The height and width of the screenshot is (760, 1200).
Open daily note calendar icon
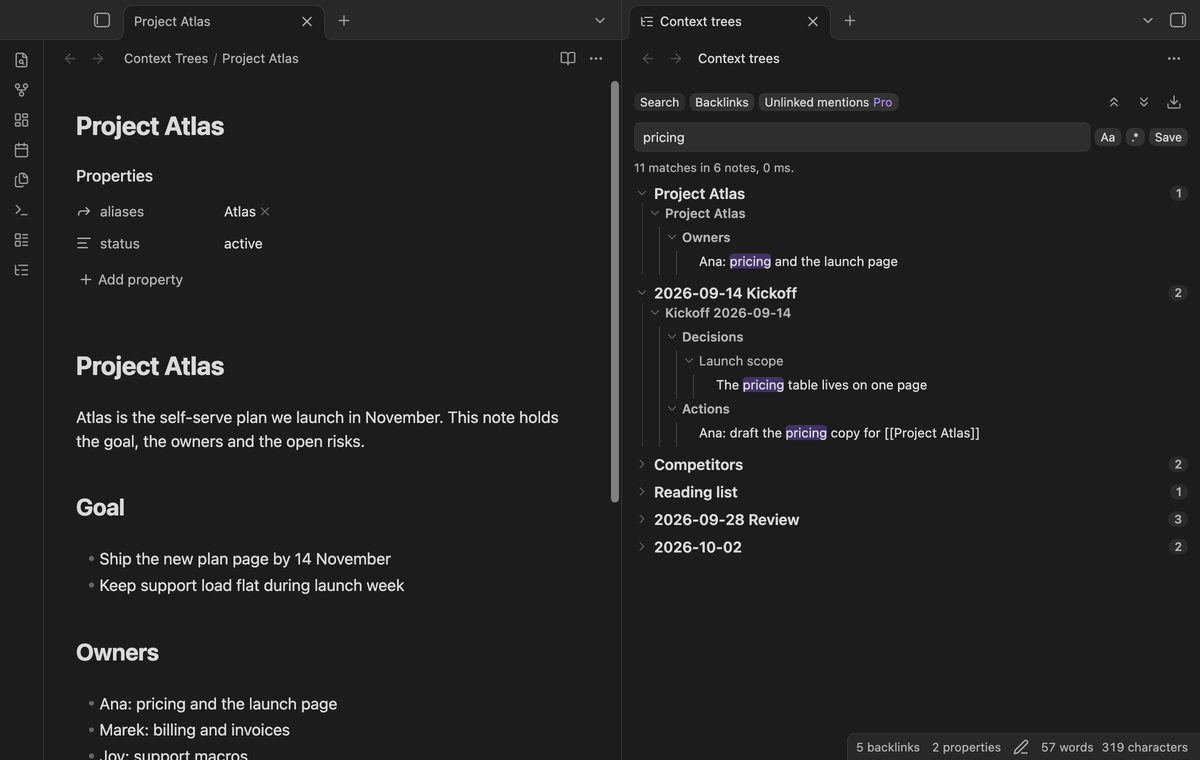pyautogui.click(x=21, y=150)
